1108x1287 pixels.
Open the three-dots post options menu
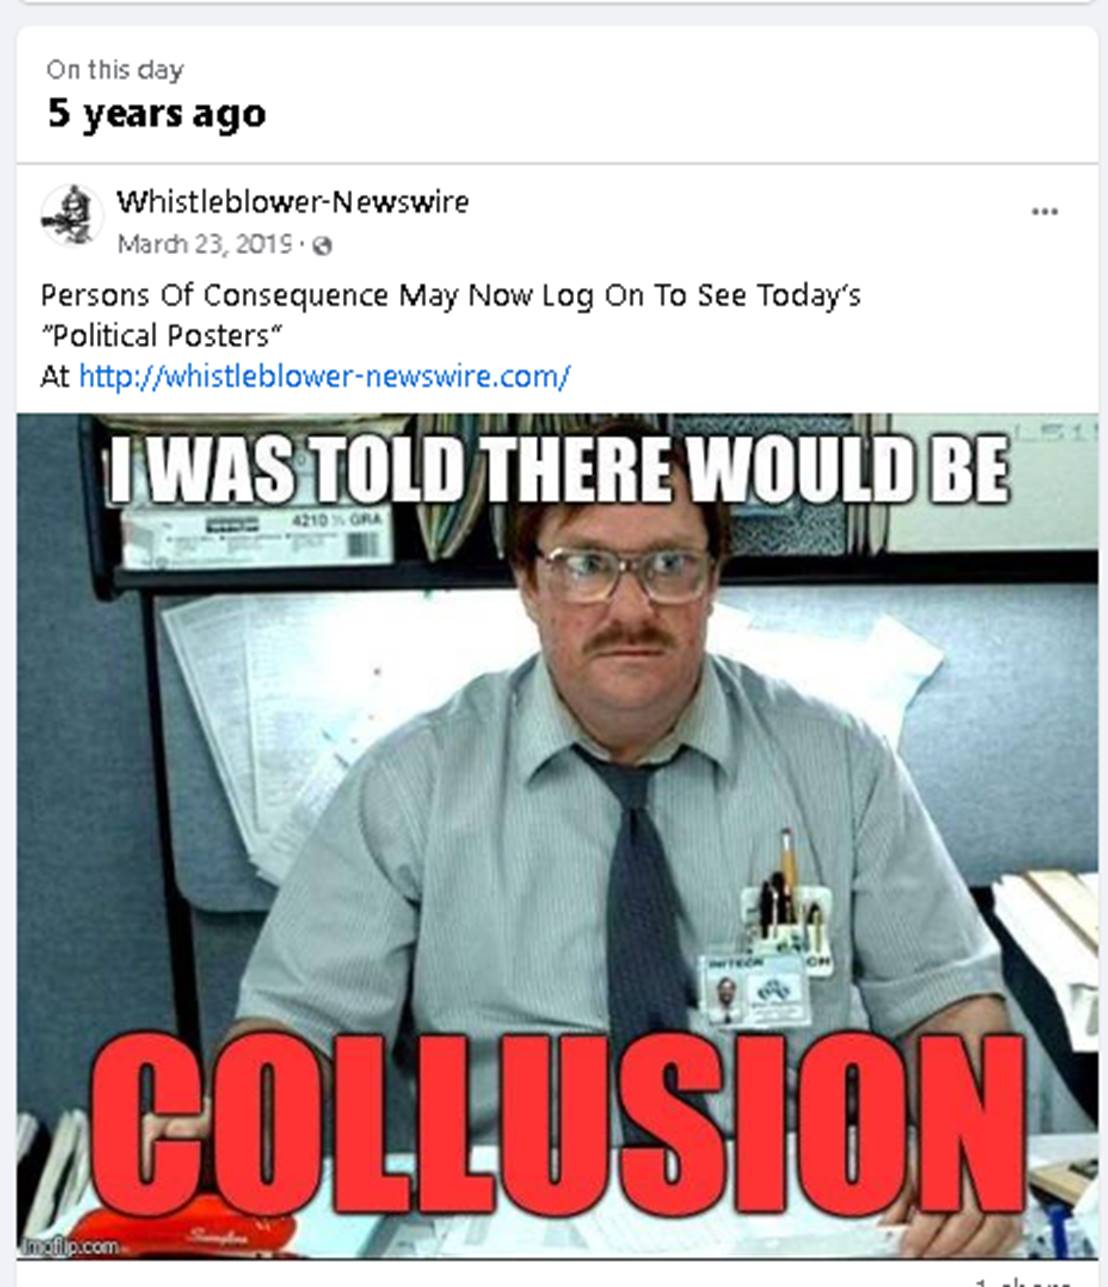(1044, 212)
